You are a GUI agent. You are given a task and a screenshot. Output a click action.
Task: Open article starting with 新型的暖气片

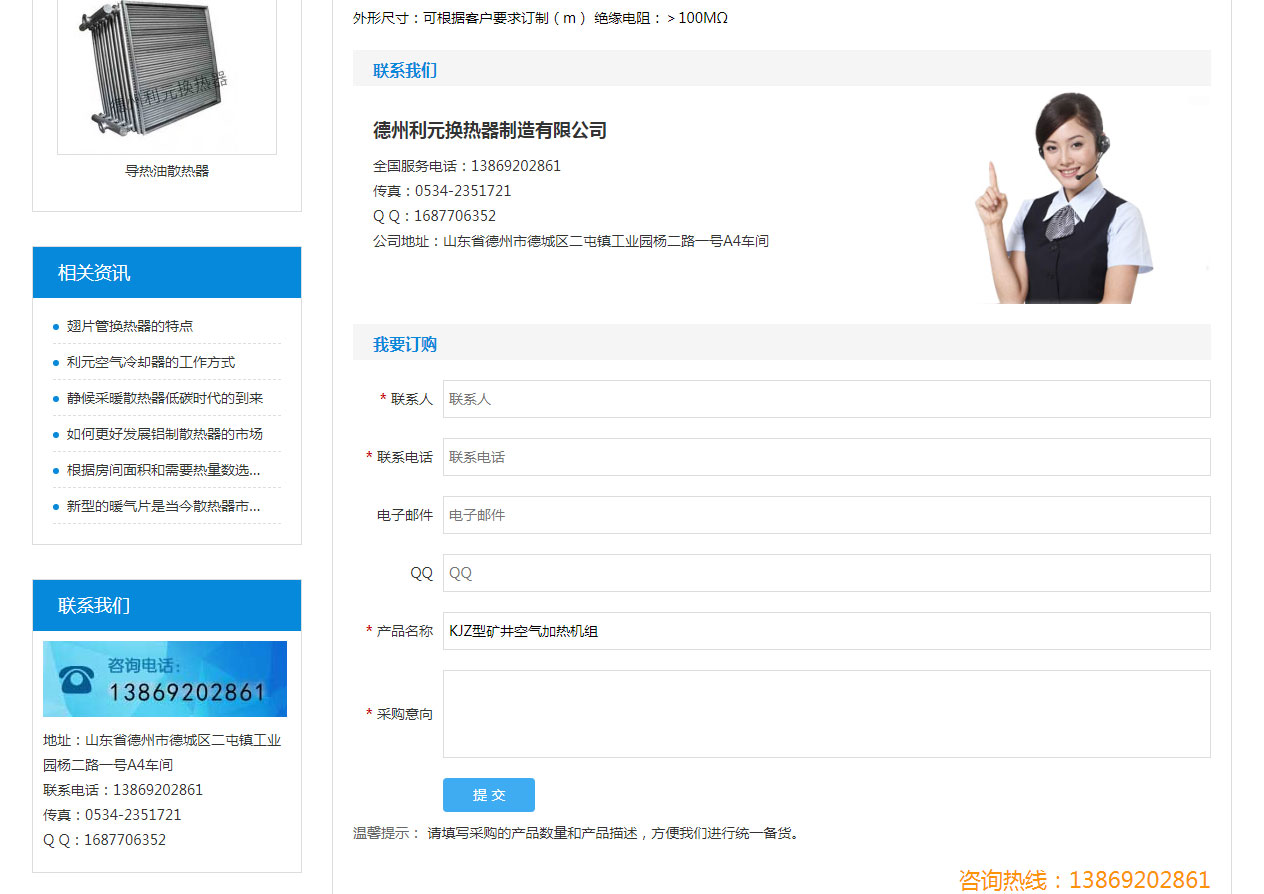(x=163, y=506)
